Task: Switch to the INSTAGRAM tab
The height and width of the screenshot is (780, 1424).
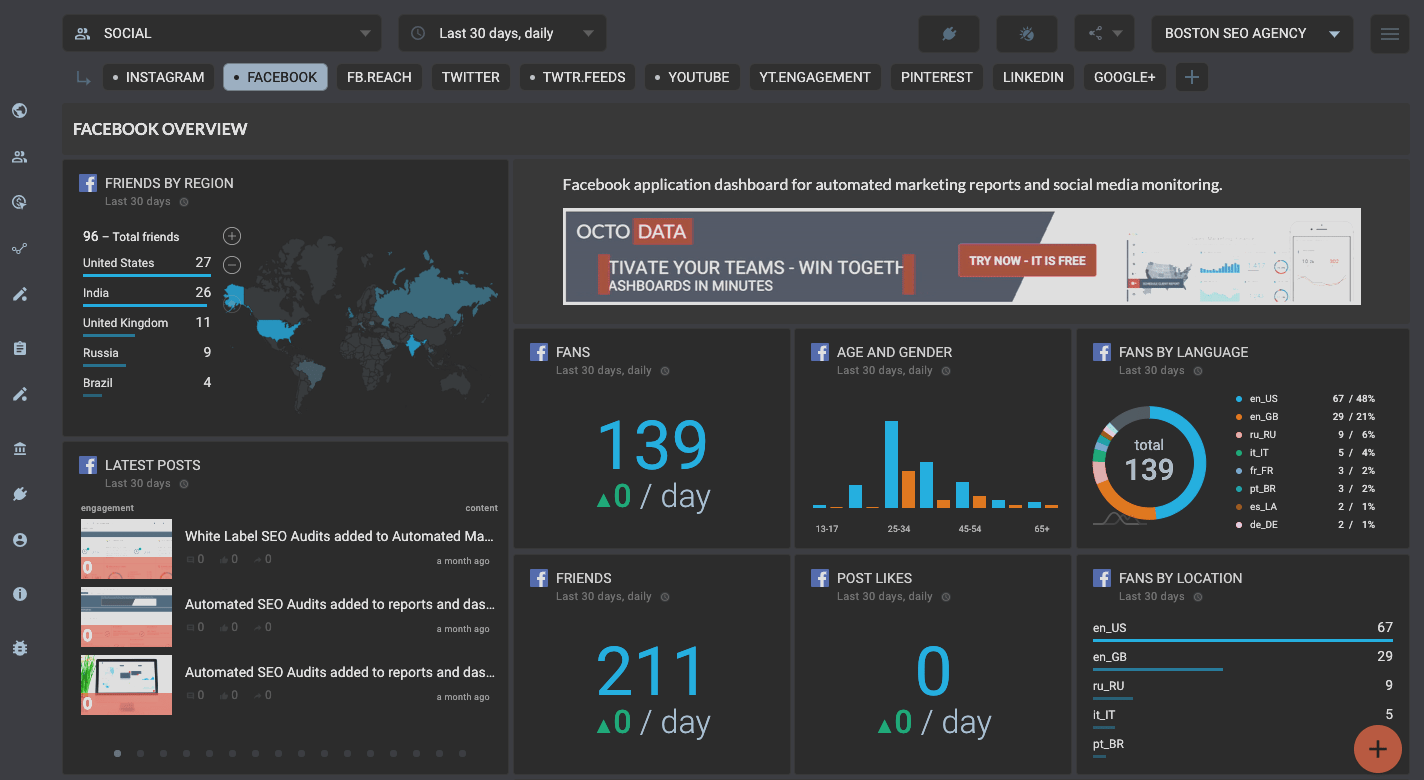Action: (158, 77)
